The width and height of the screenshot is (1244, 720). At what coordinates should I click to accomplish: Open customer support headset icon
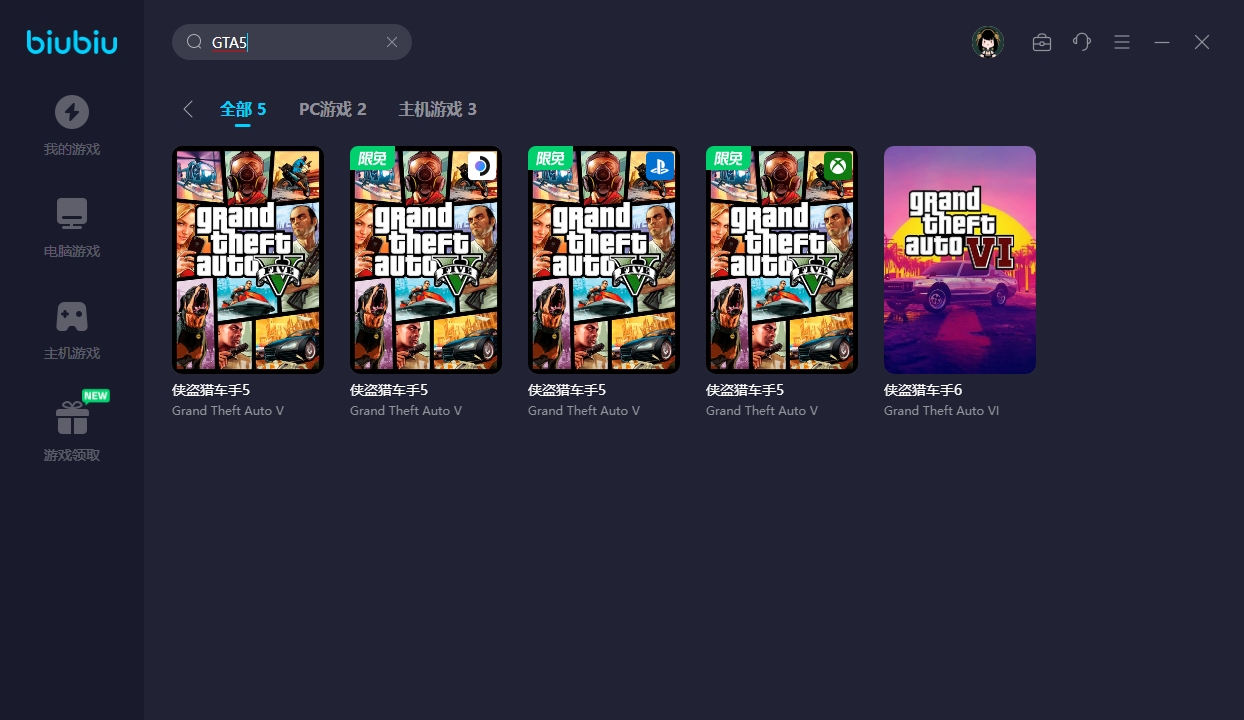coord(1082,42)
